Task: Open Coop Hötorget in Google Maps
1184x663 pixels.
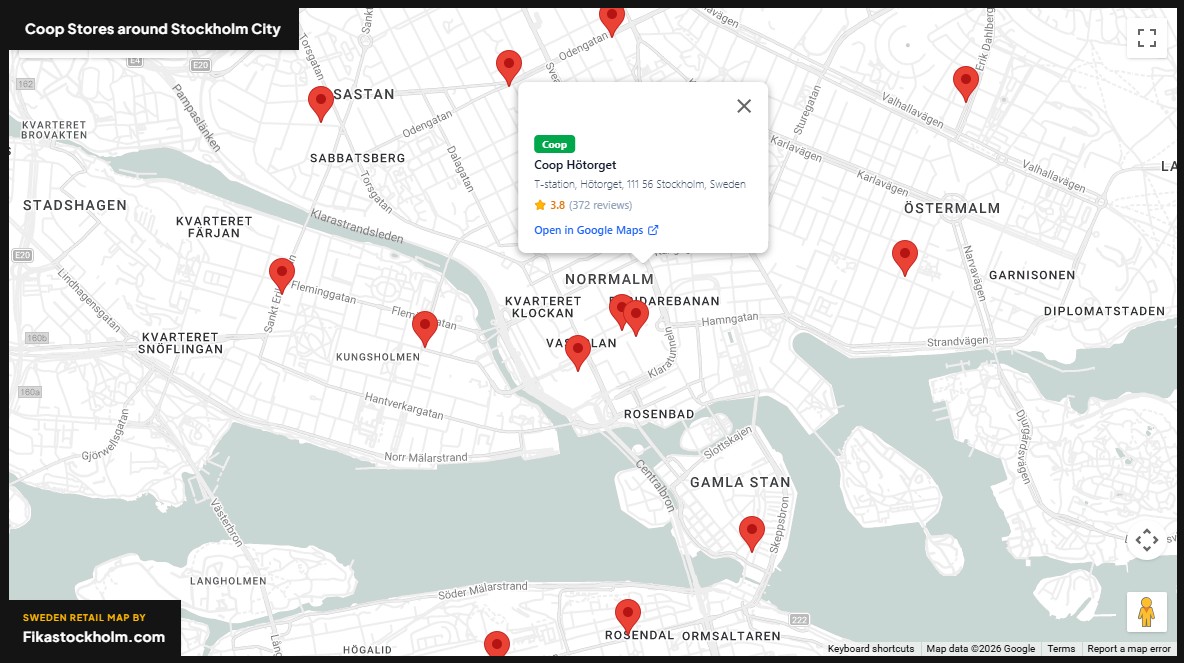Action: pyautogui.click(x=596, y=230)
